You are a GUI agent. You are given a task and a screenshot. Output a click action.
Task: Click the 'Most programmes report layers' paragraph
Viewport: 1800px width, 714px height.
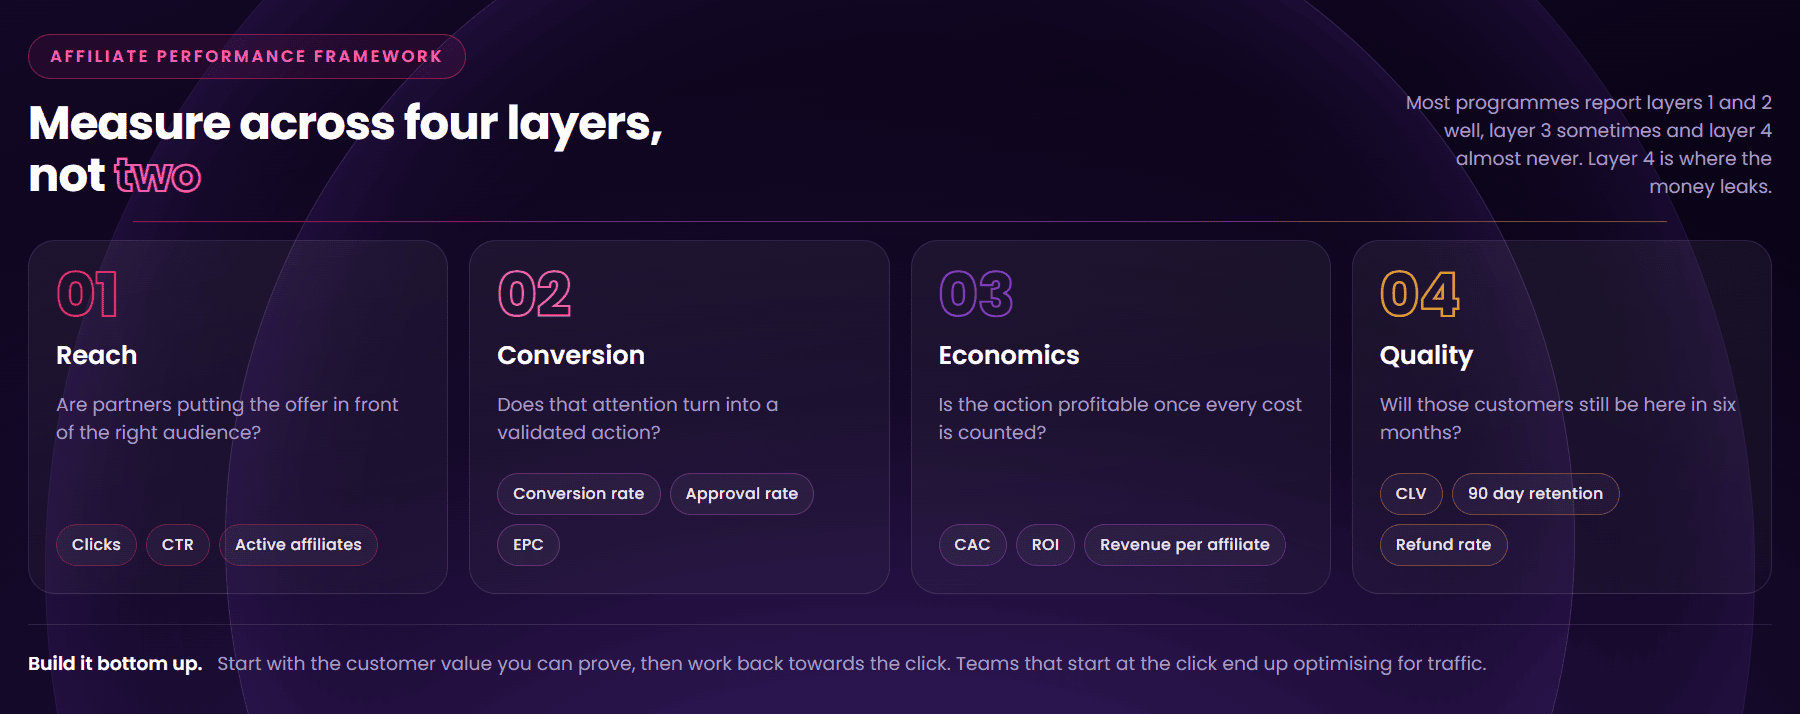coord(1588,144)
